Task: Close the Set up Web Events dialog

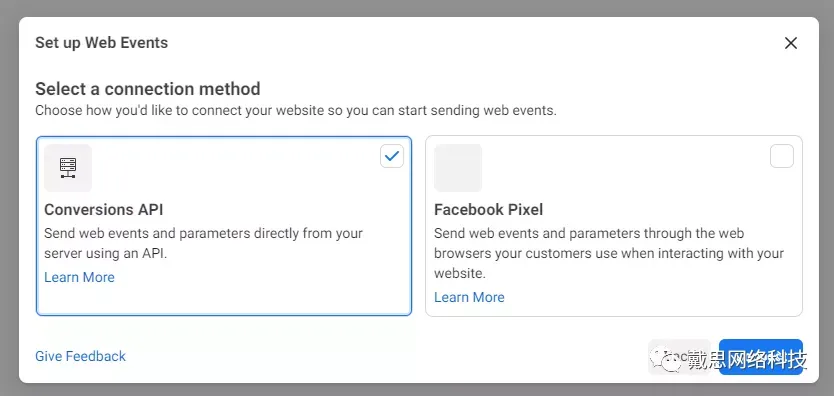Action: click(791, 43)
